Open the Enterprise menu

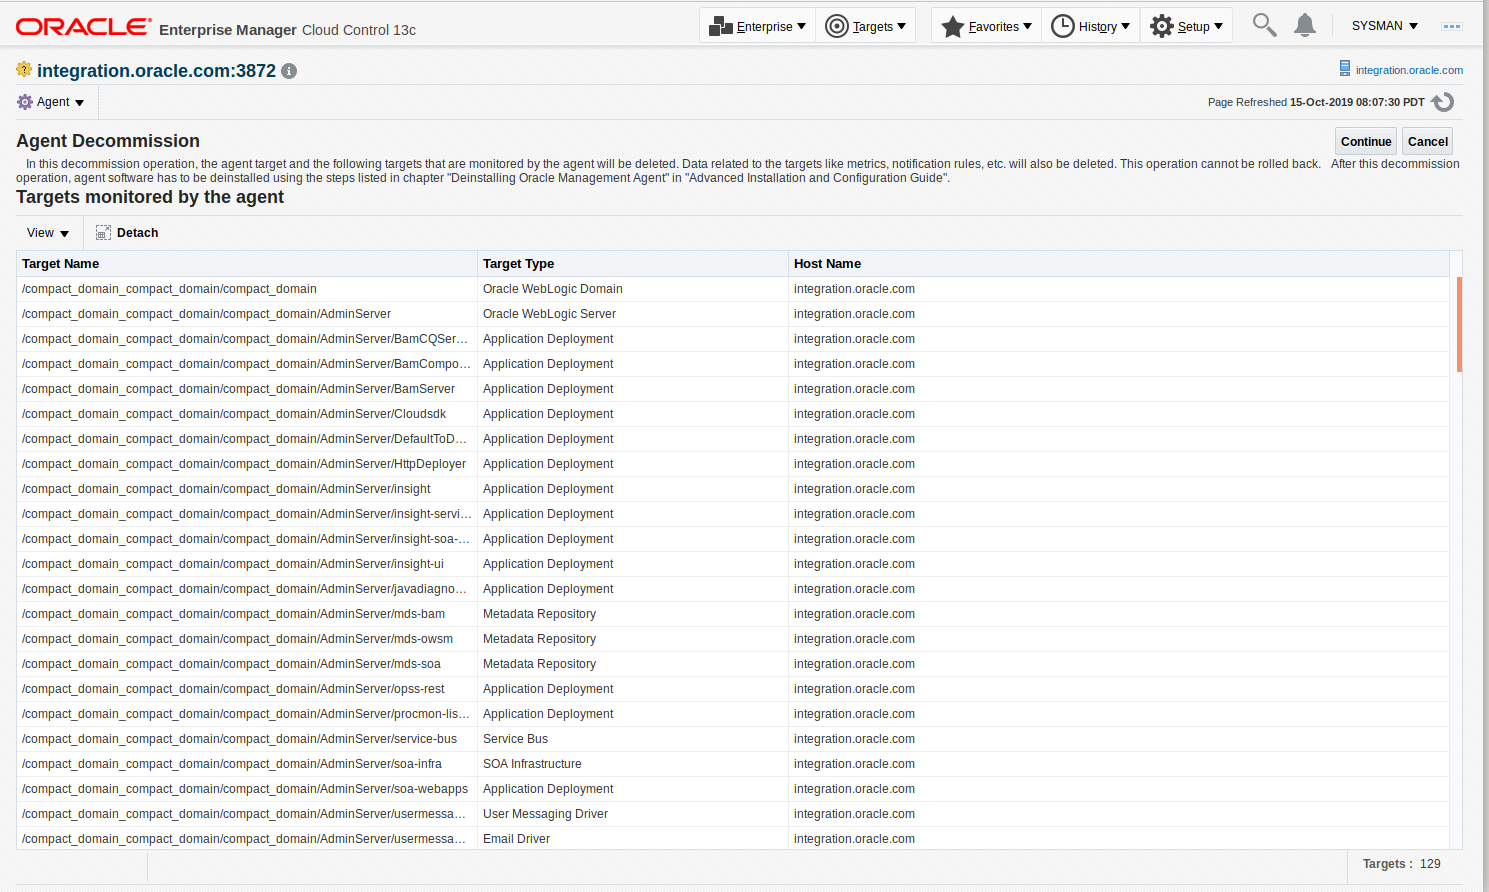pos(757,26)
